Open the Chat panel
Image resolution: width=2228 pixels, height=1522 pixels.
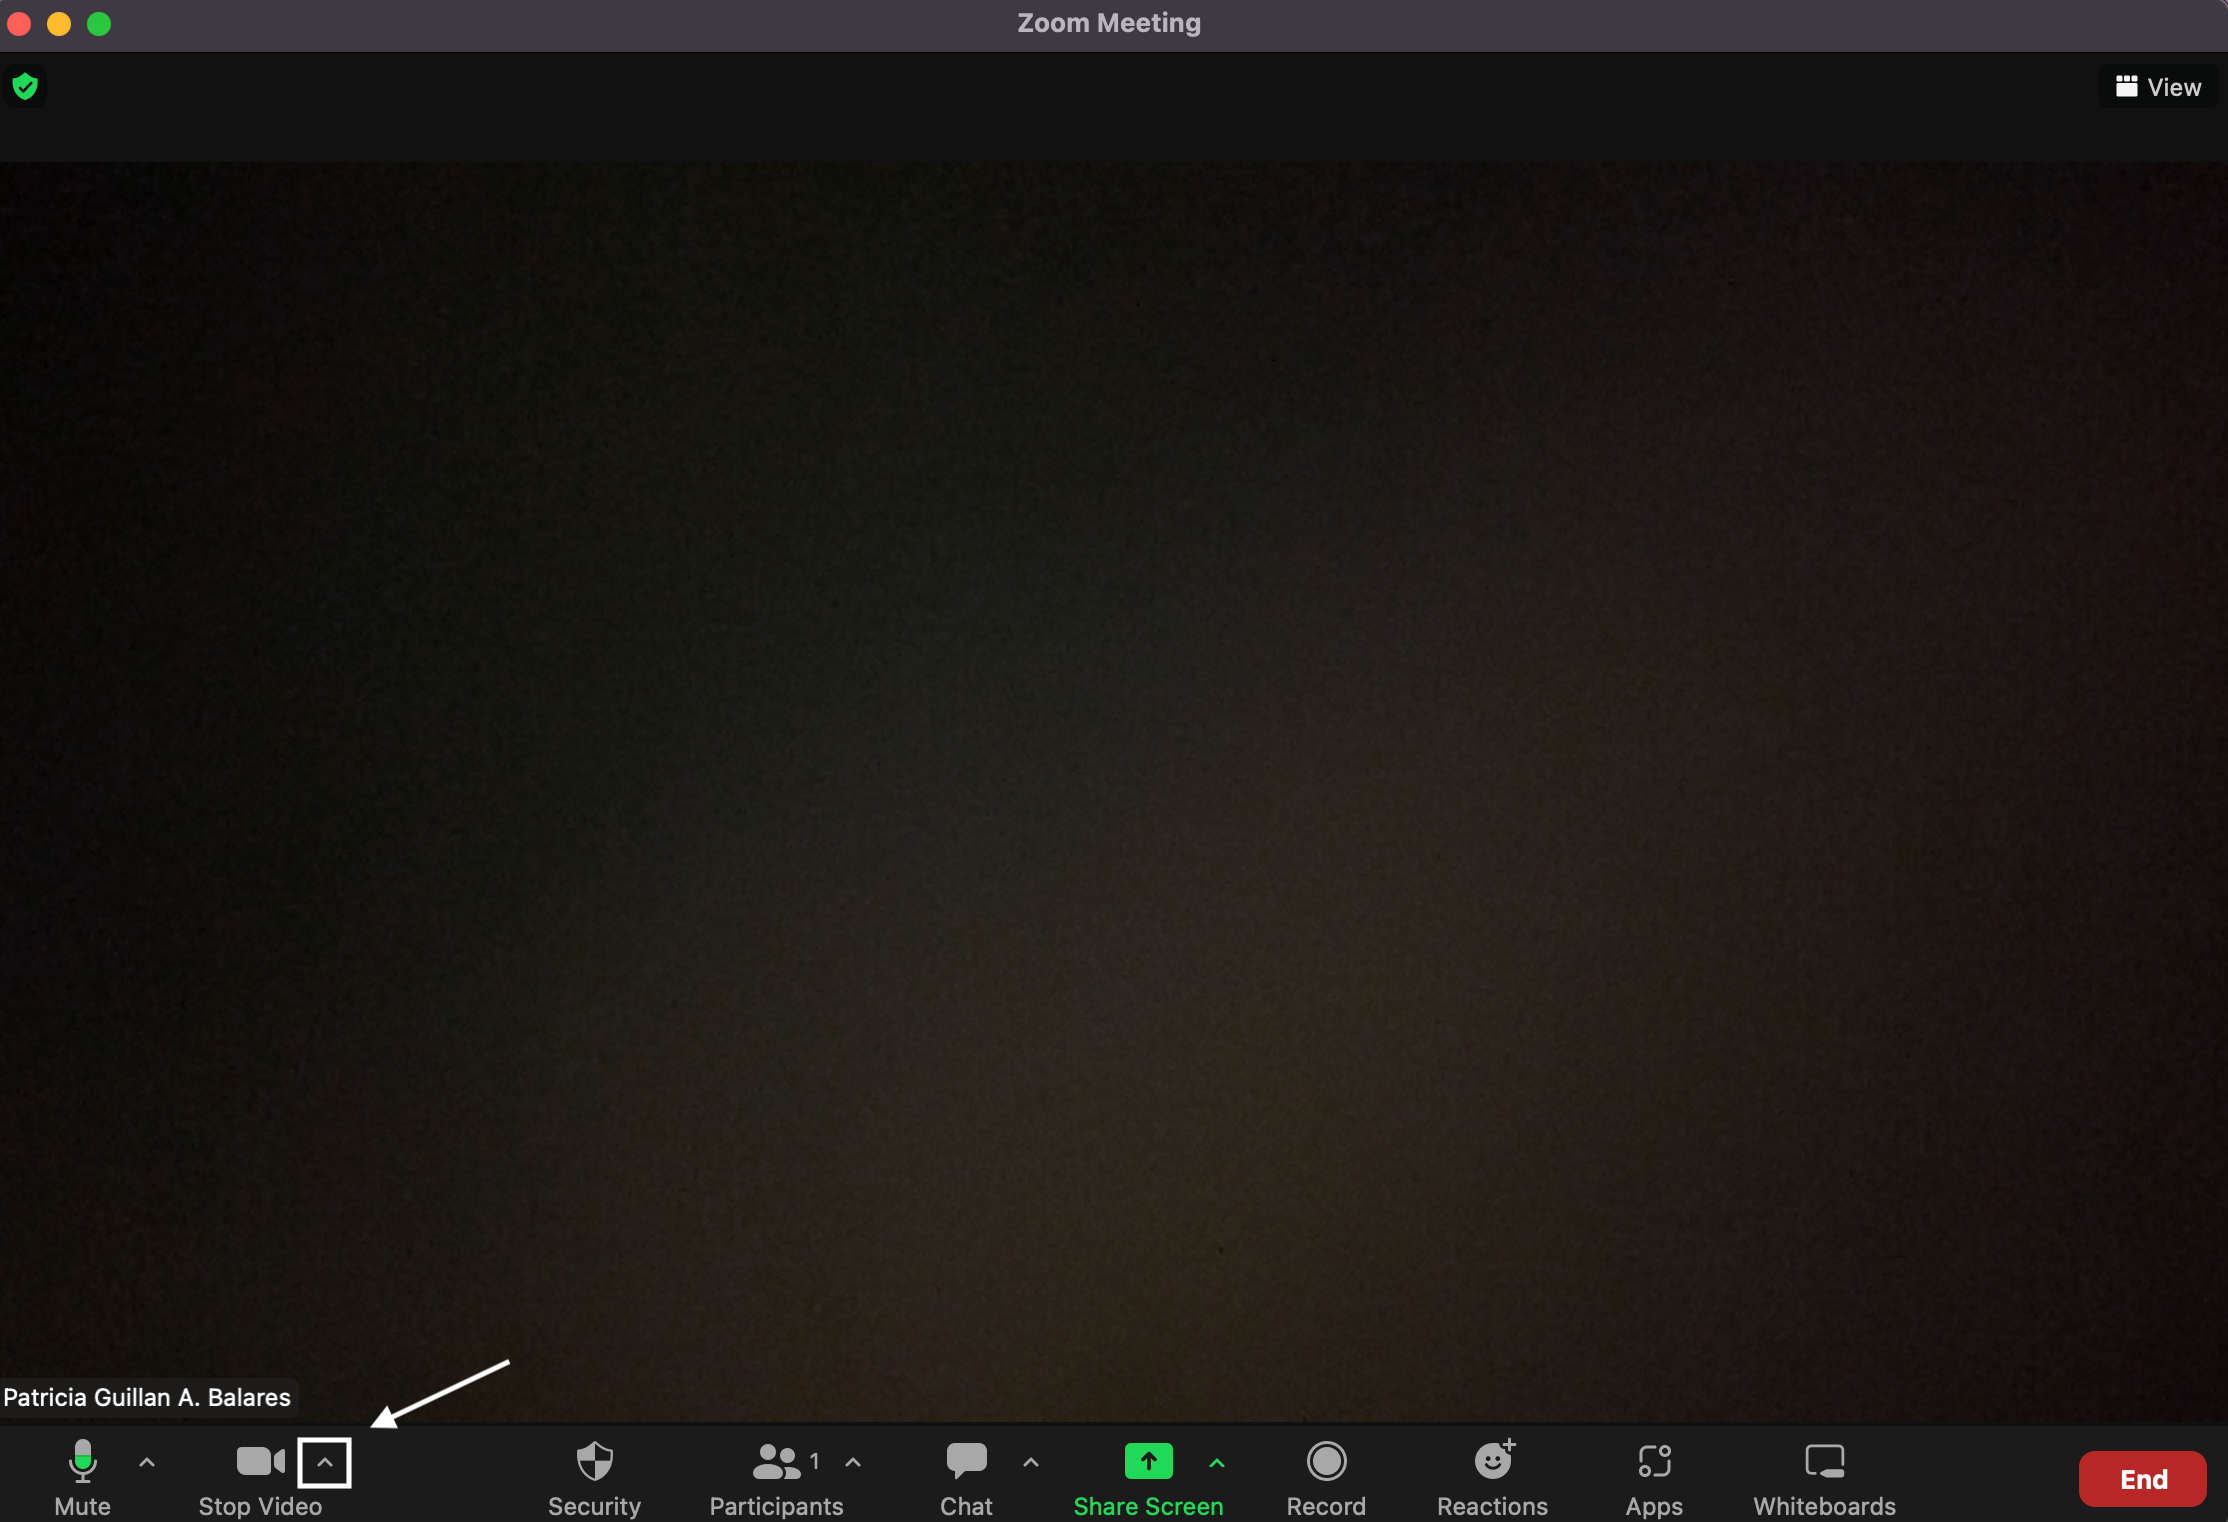click(x=966, y=1476)
